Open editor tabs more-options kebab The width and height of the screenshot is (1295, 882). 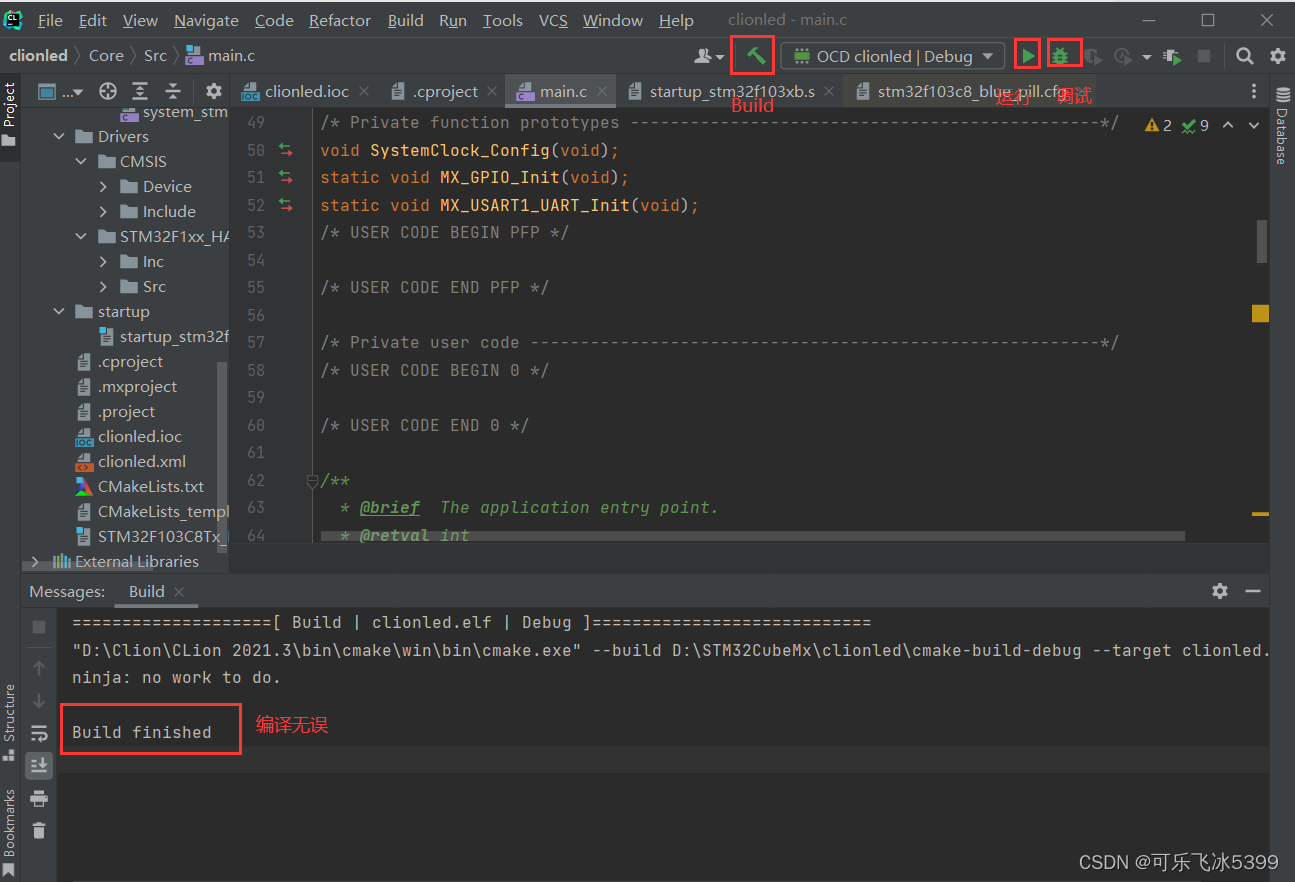point(1254,91)
